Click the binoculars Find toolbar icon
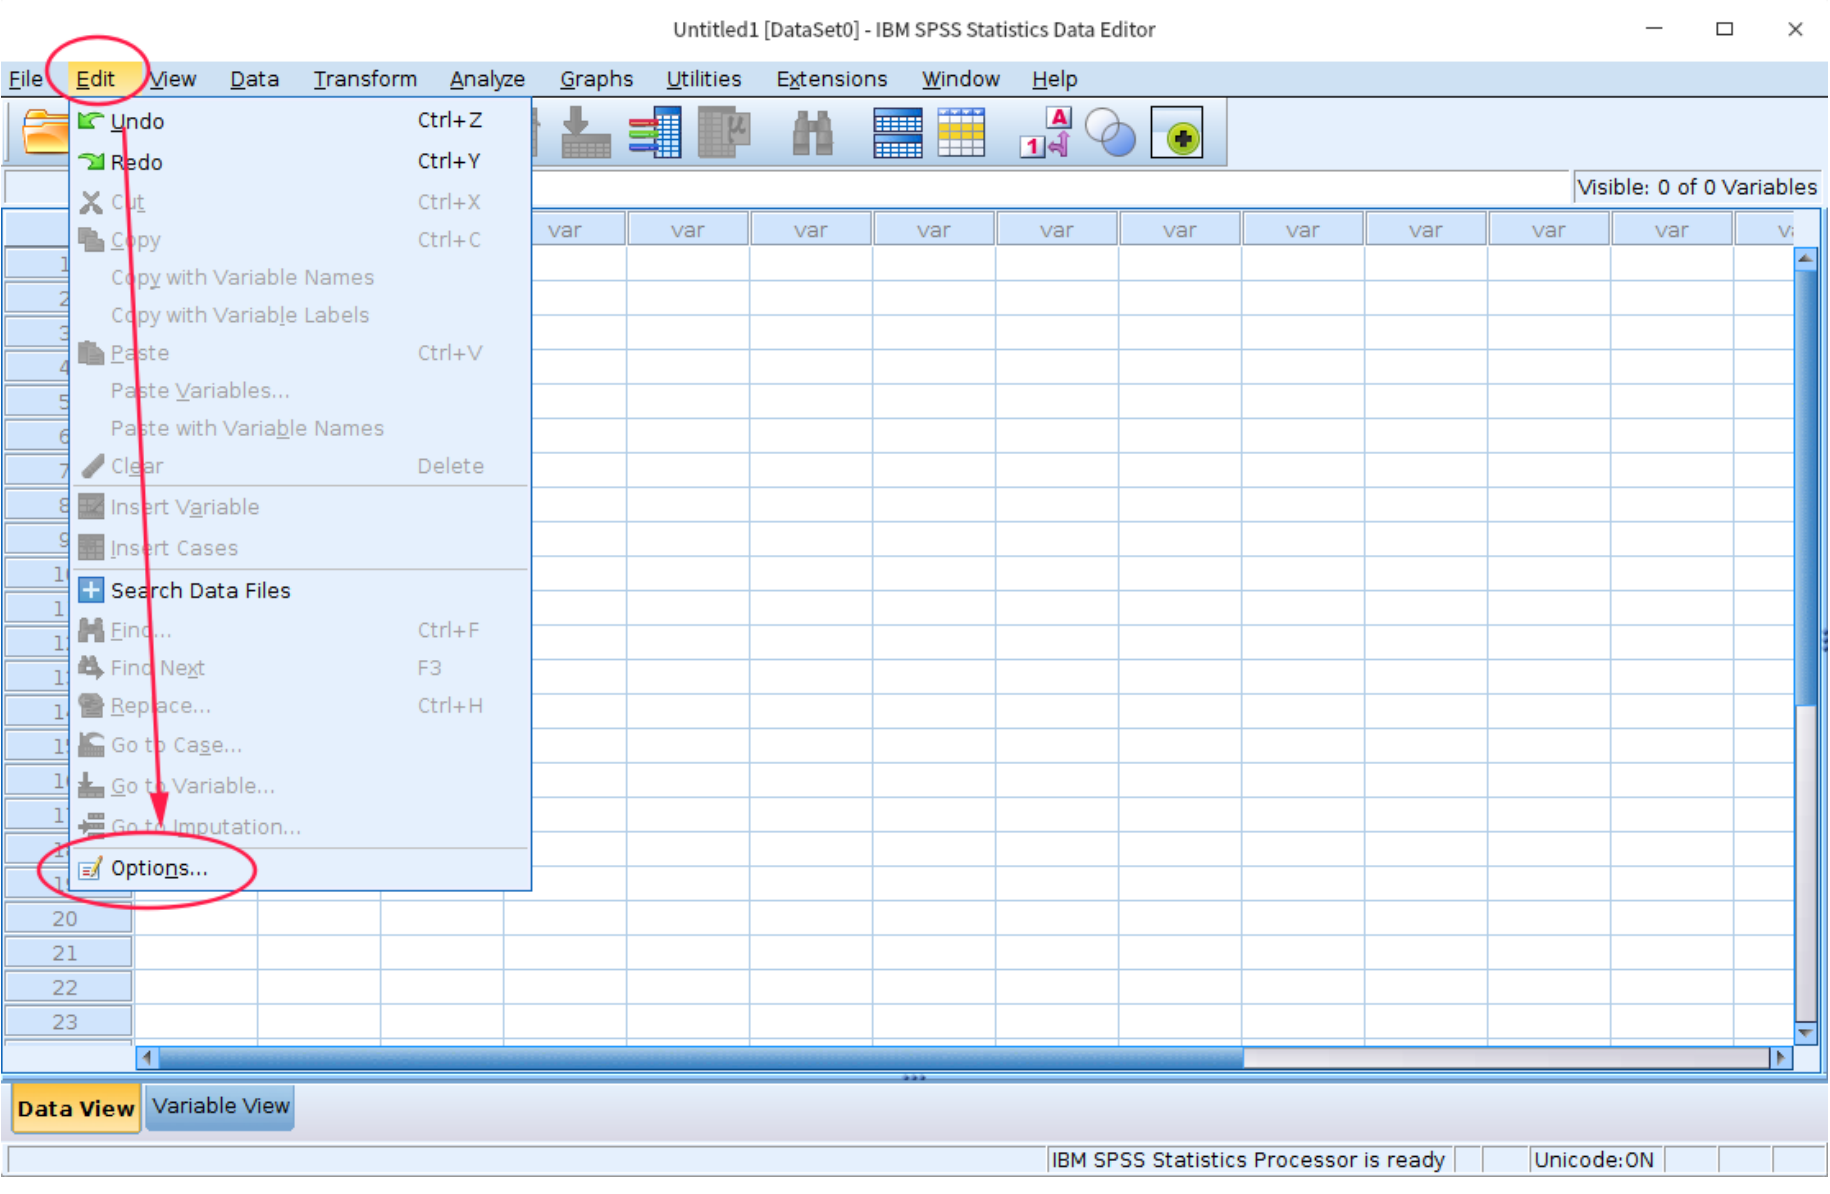 [x=812, y=133]
